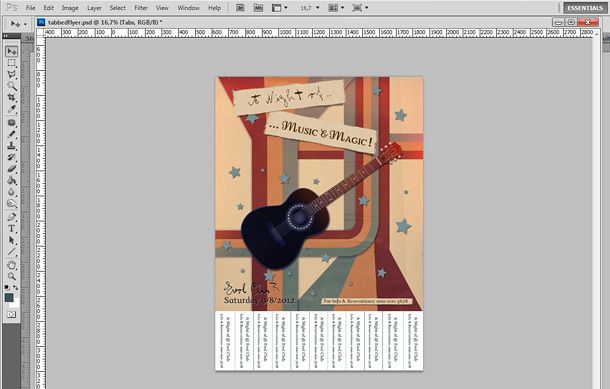This screenshot has height=389, width=610.
Task: Open the View Extras dropdown
Action: (x=279, y=8)
